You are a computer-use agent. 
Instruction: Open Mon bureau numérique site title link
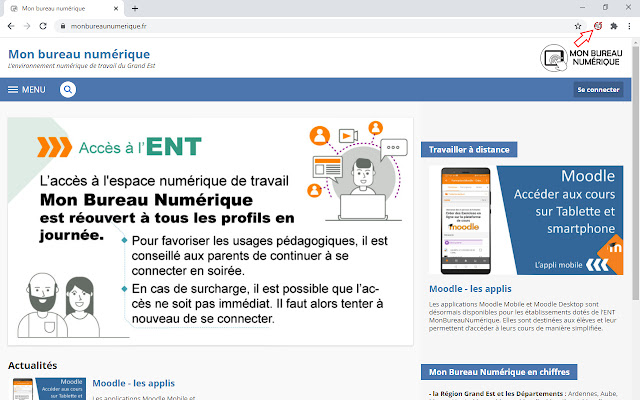79,54
